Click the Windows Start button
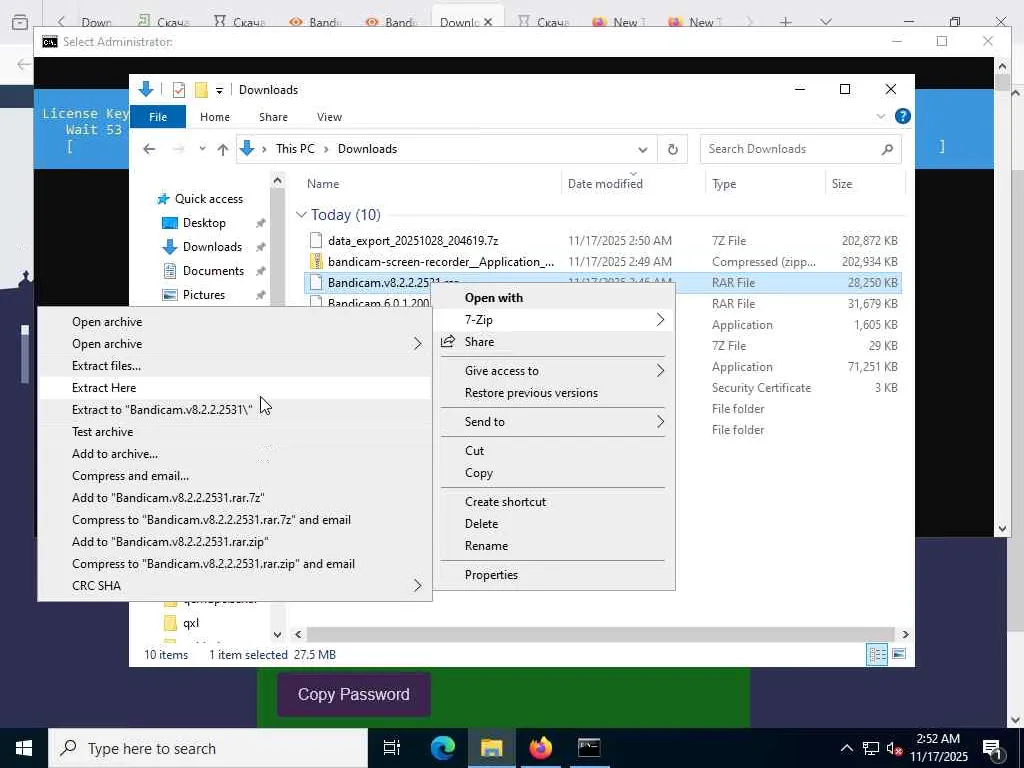Viewport: 1024px width, 768px height. 24,748
